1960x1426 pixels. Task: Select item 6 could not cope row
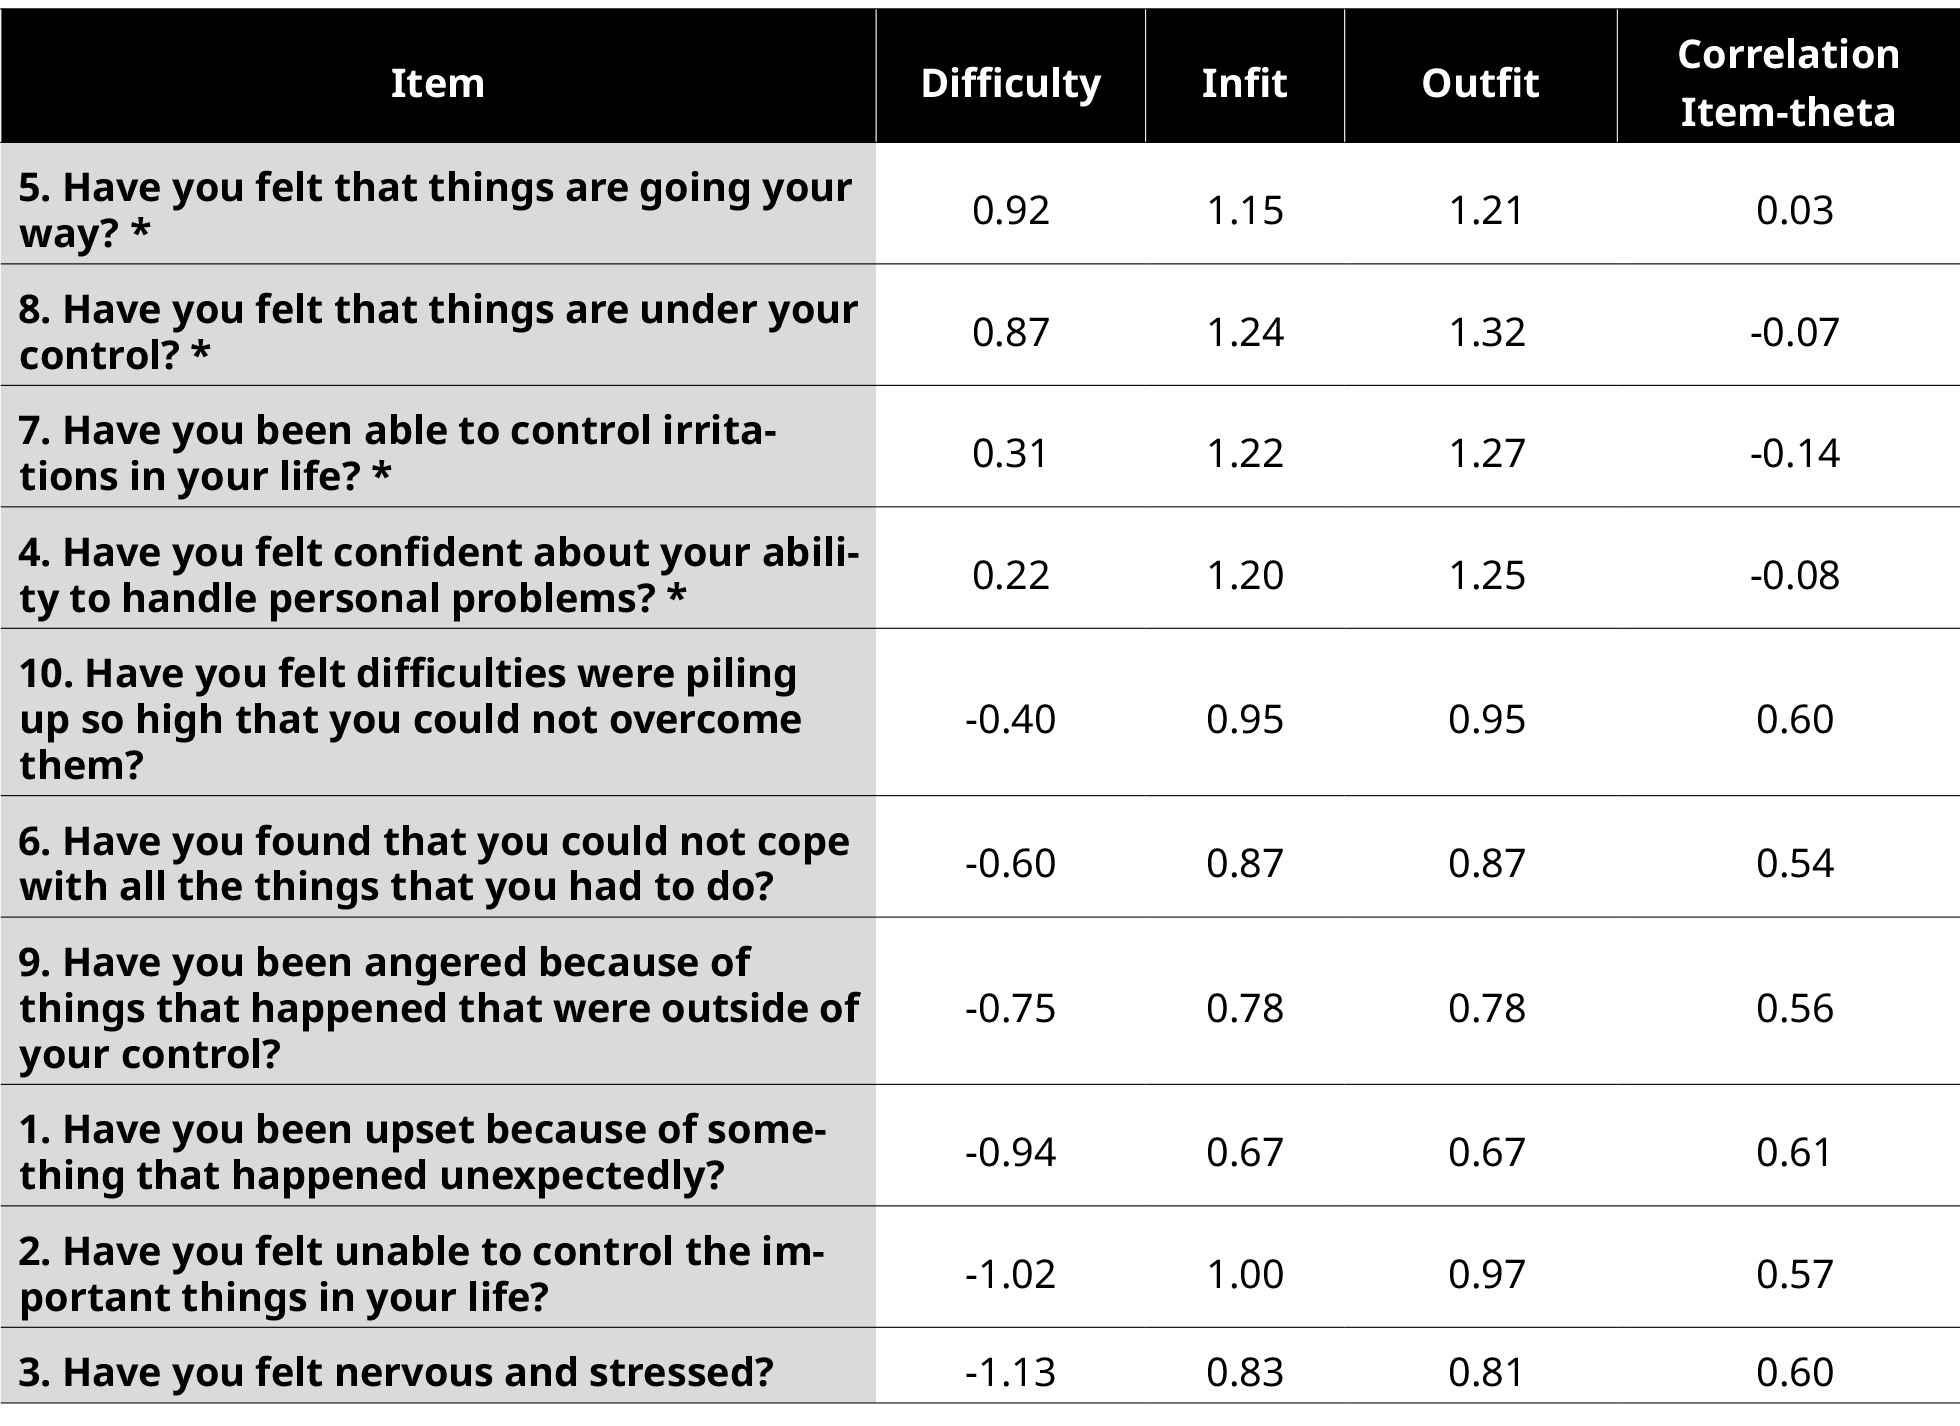pyautogui.click(x=980, y=857)
